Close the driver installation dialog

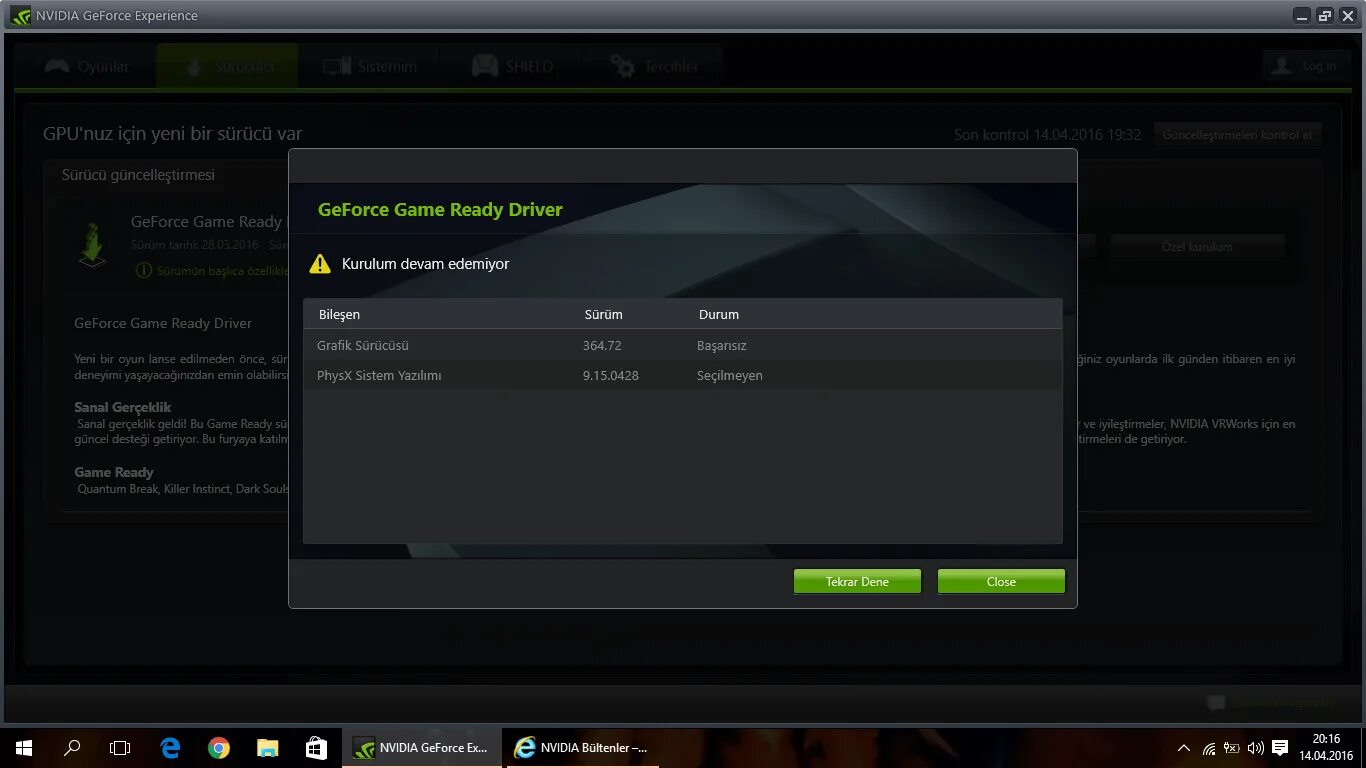(x=1001, y=581)
